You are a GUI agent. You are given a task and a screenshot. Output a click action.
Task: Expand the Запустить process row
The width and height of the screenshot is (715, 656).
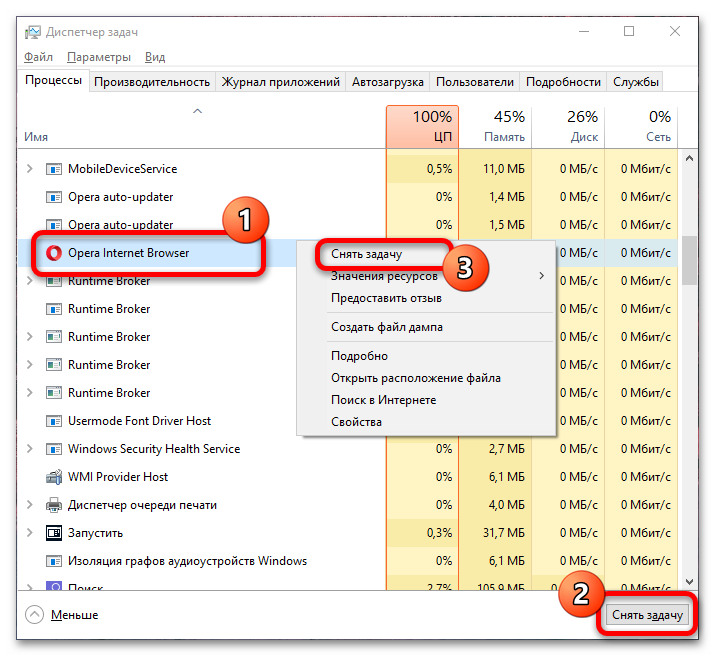(x=30, y=532)
